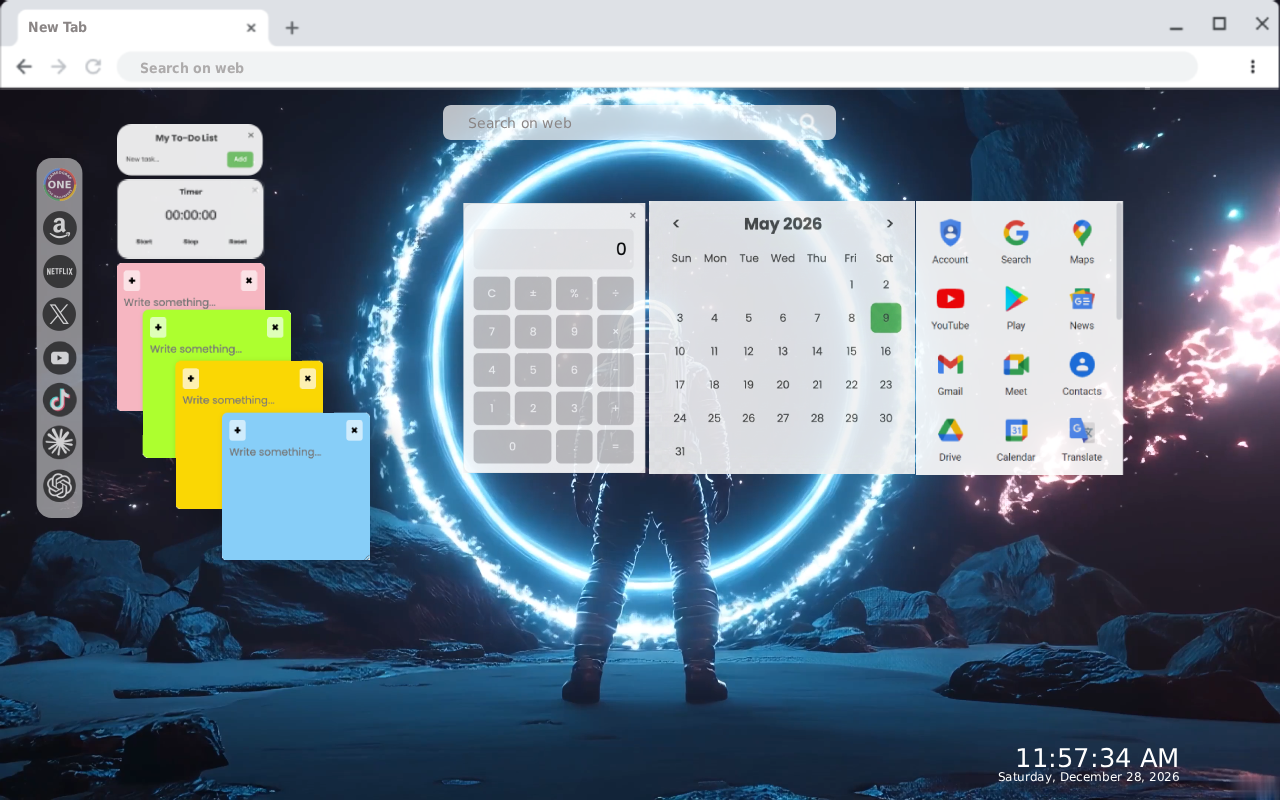Reload the page with browser refresh button
This screenshot has width=1280, height=800.
93,67
